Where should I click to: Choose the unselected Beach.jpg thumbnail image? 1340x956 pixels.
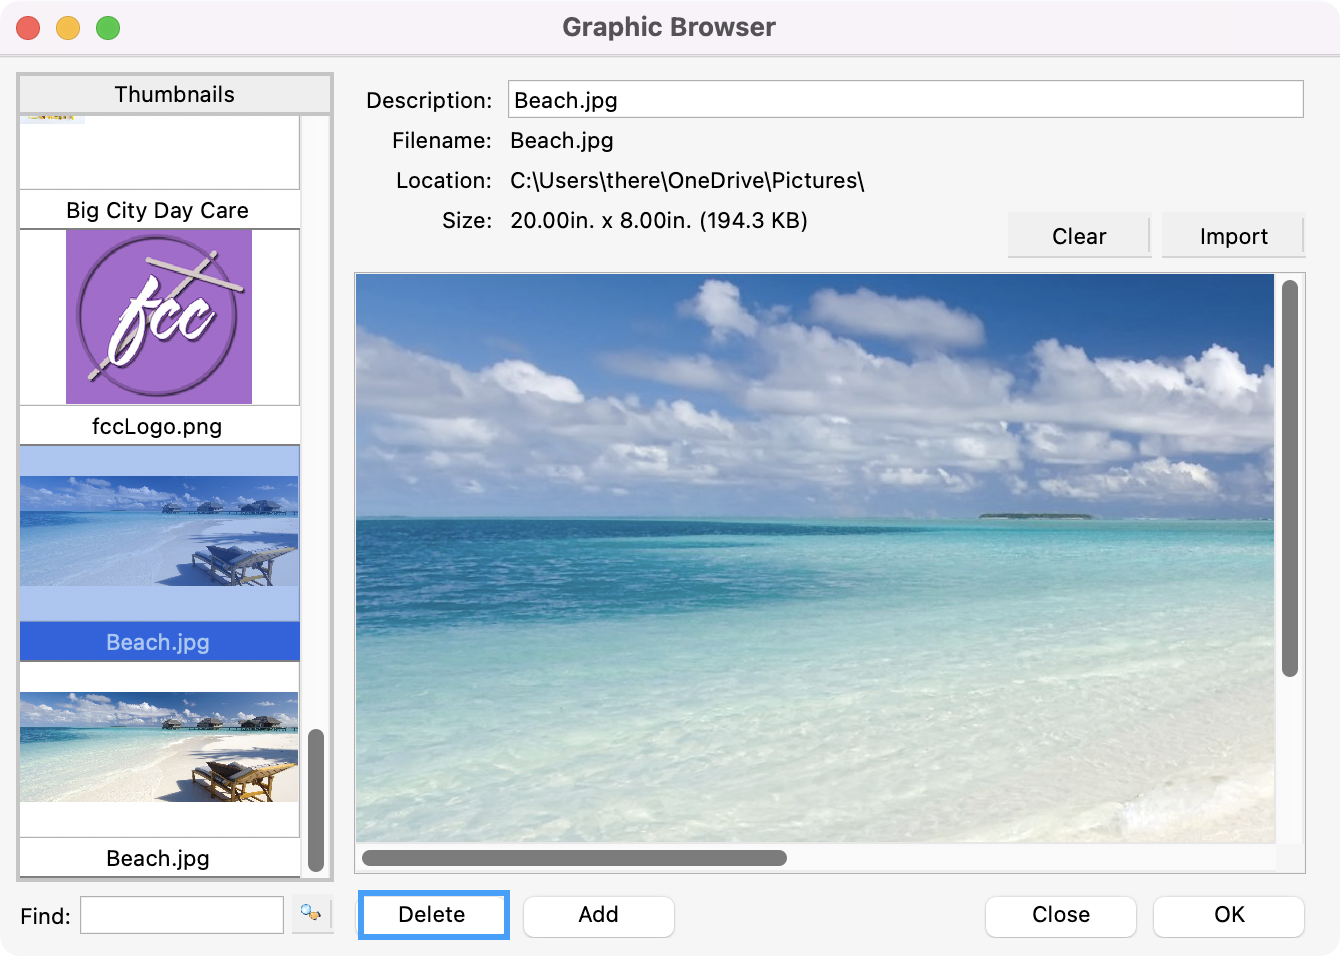tap(159, 747)
